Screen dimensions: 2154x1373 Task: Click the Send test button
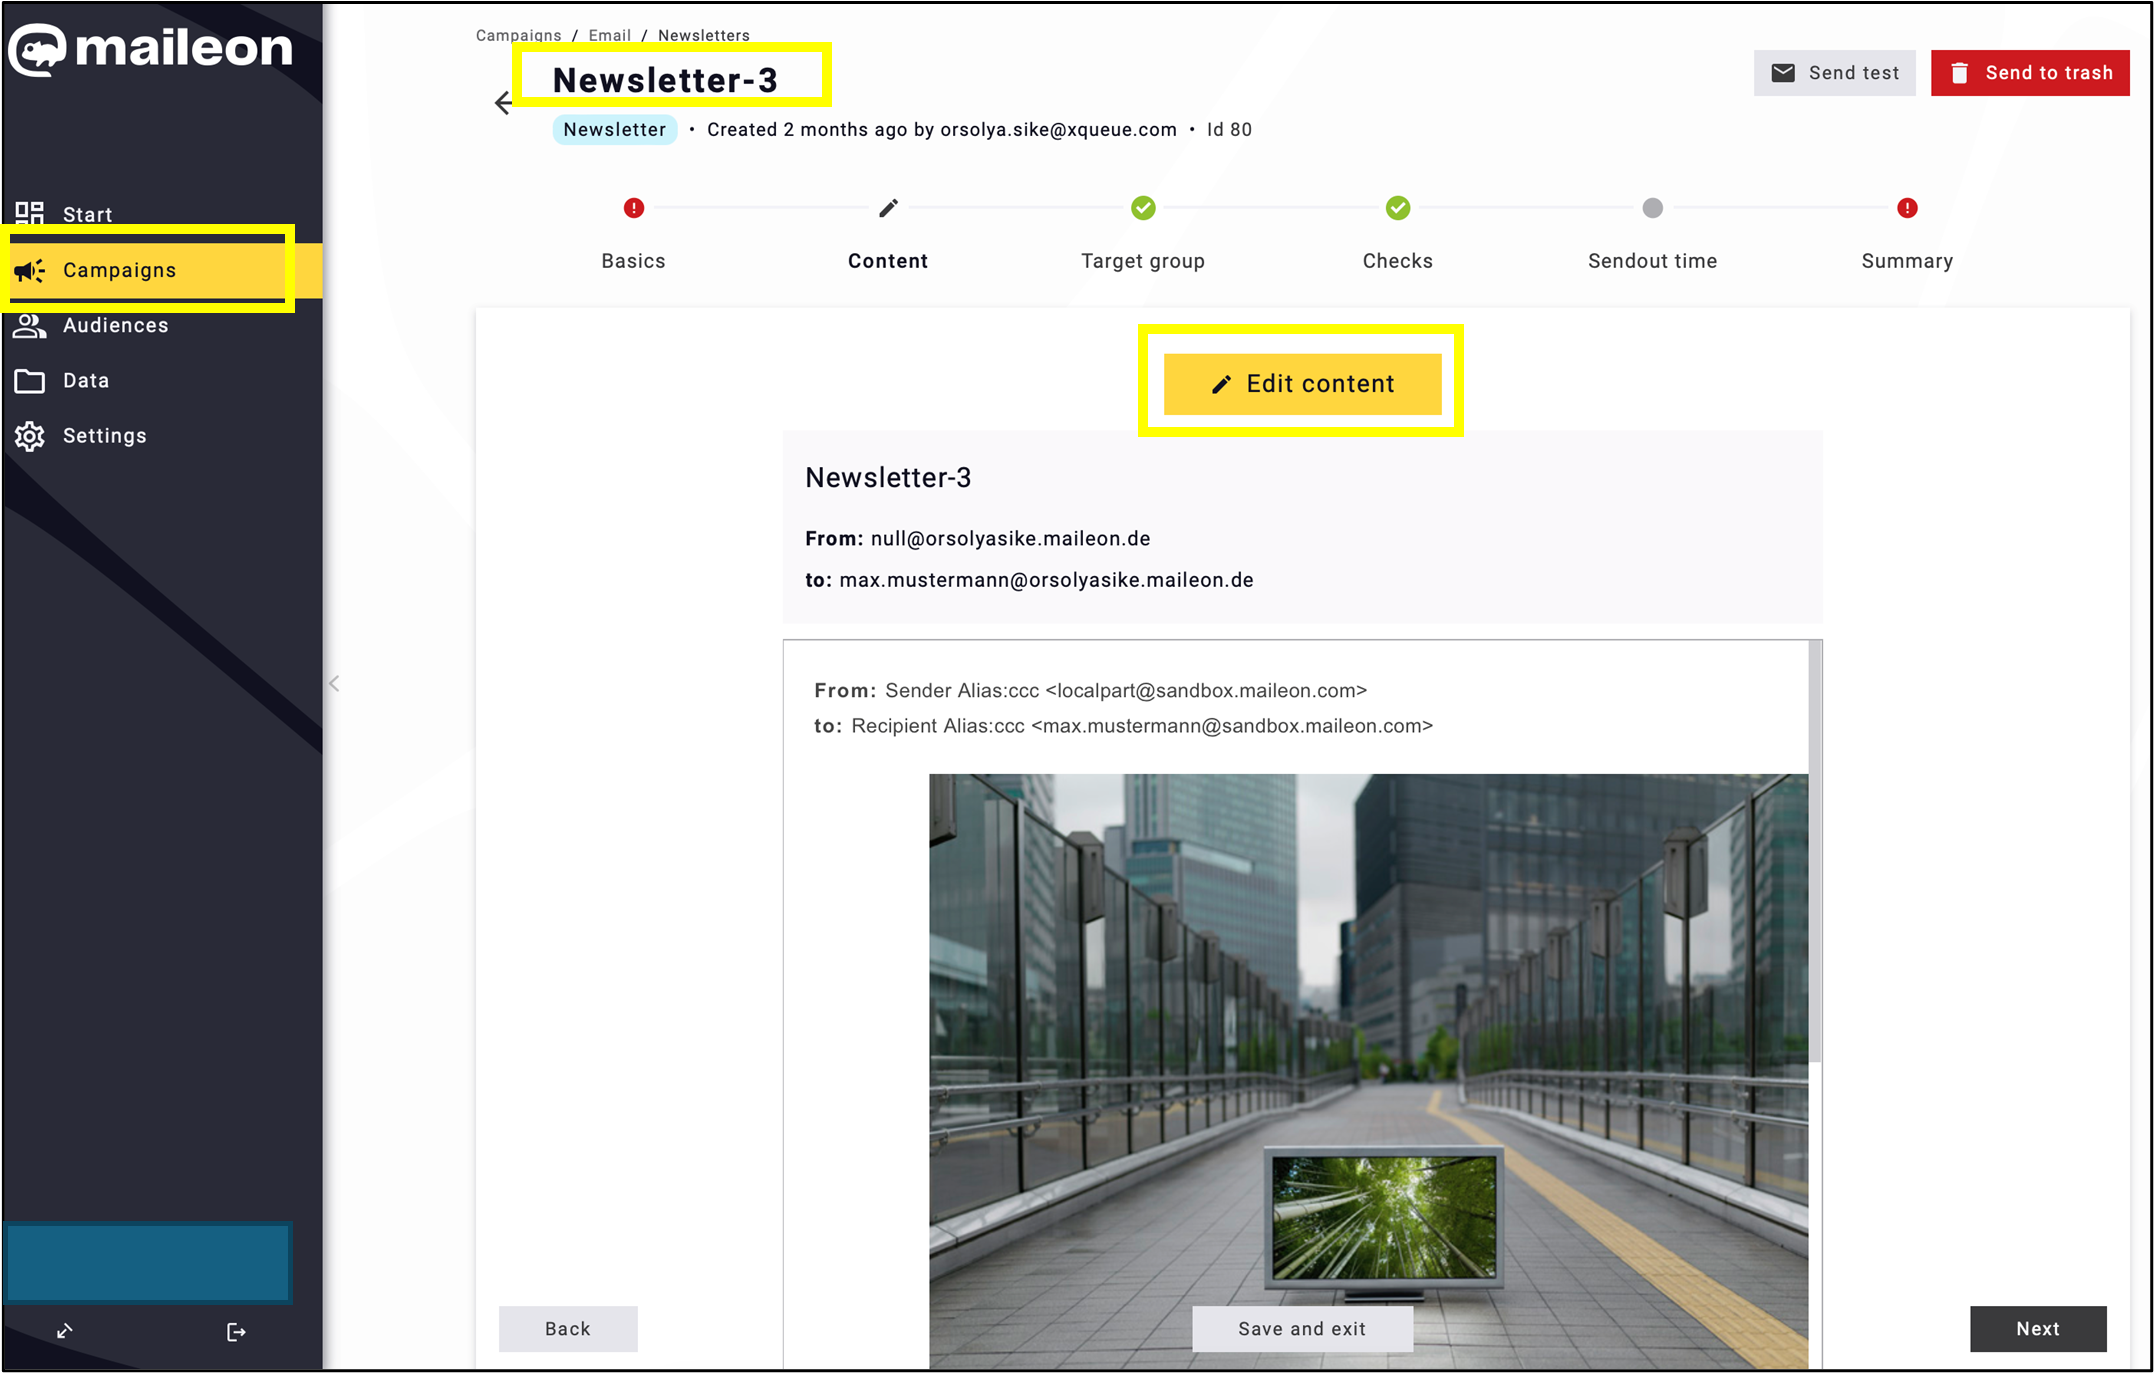click(x=1834, y=73)
